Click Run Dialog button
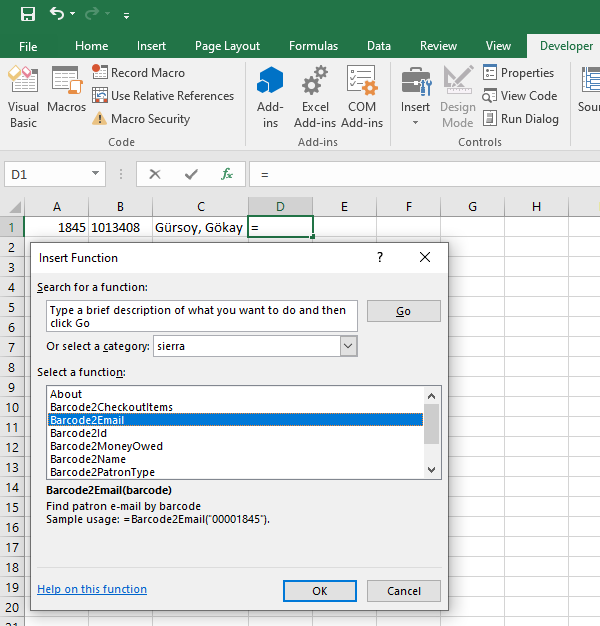This screenshot has height=626, width=600. pos(521,119)
